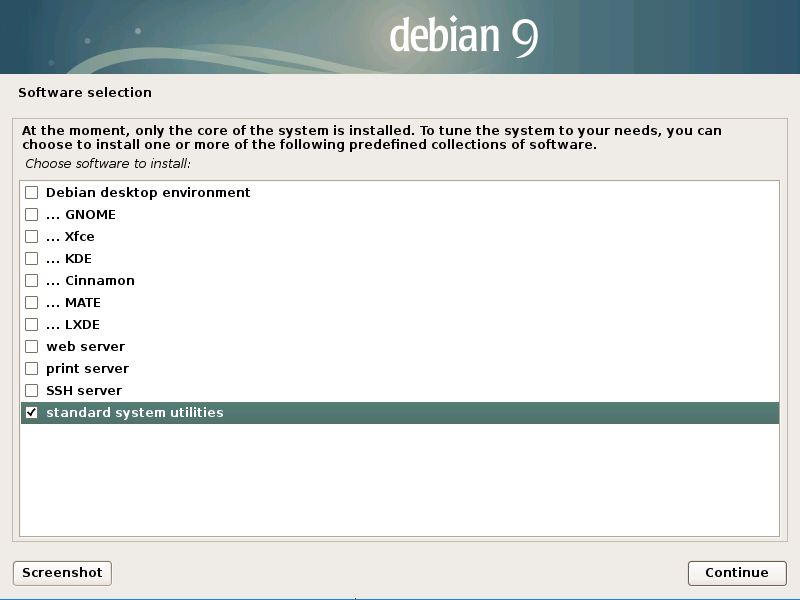
Task: Select the 'SSH server' label text
Action: [84, 390]
